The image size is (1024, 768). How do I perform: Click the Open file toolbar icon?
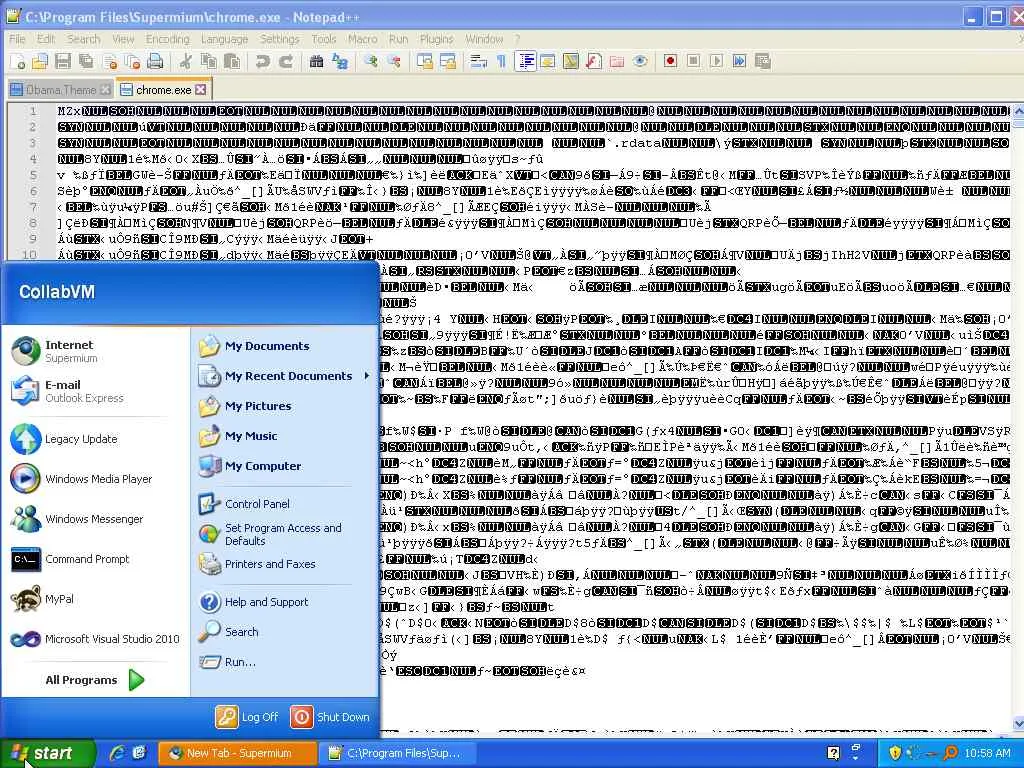tap(40, 61)
